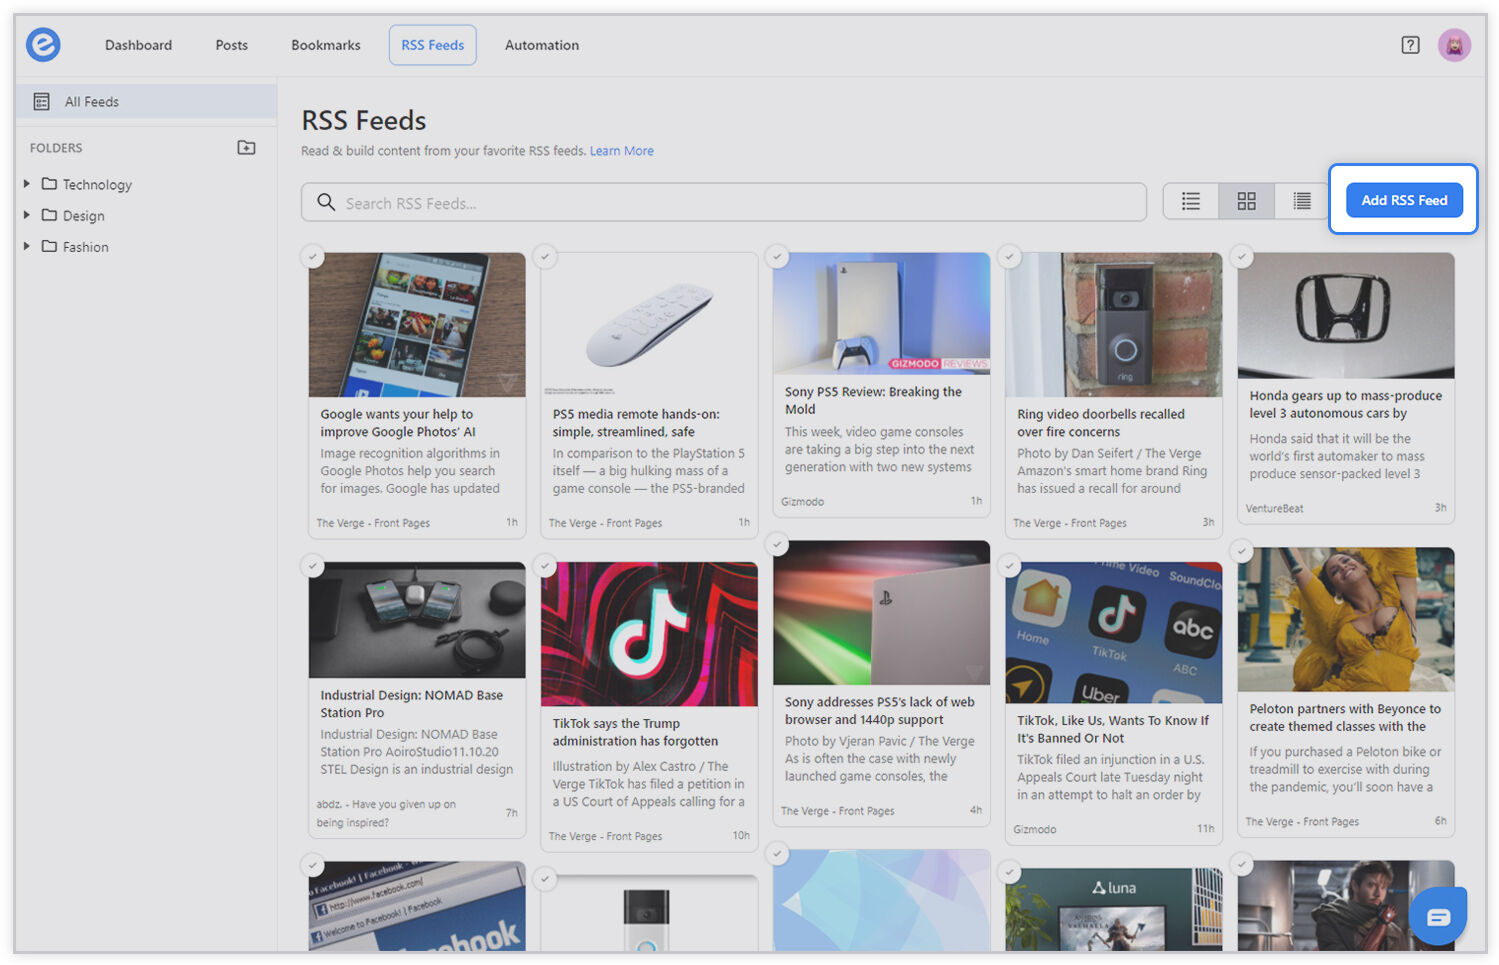Image resolution: width=1499 pixels, height=965 pixels.
Task: Open the PS5 remote thumbnail image
Action: (649, 325)
